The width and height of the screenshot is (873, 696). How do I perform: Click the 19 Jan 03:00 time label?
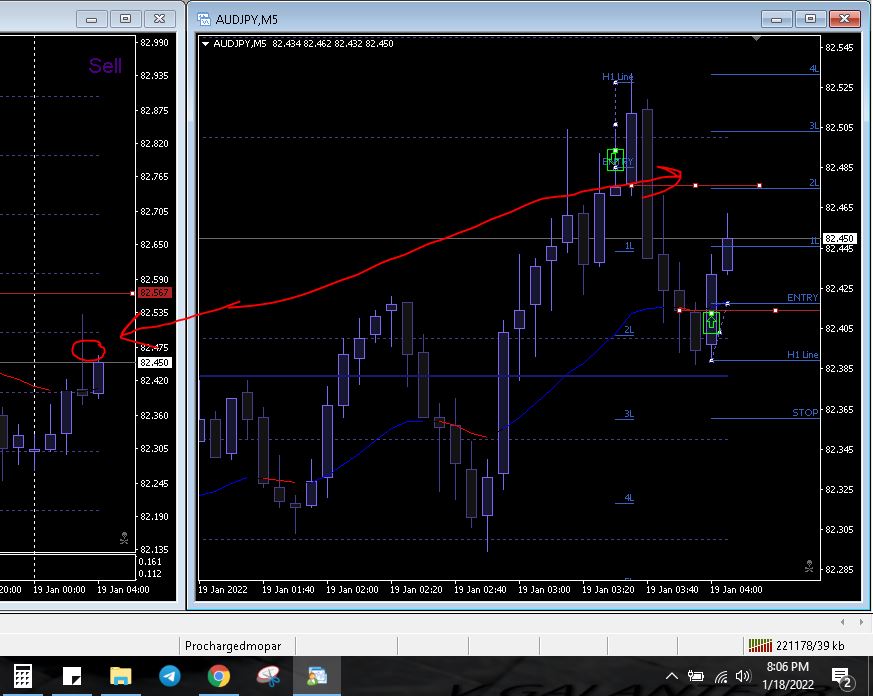tap(544, 590)
